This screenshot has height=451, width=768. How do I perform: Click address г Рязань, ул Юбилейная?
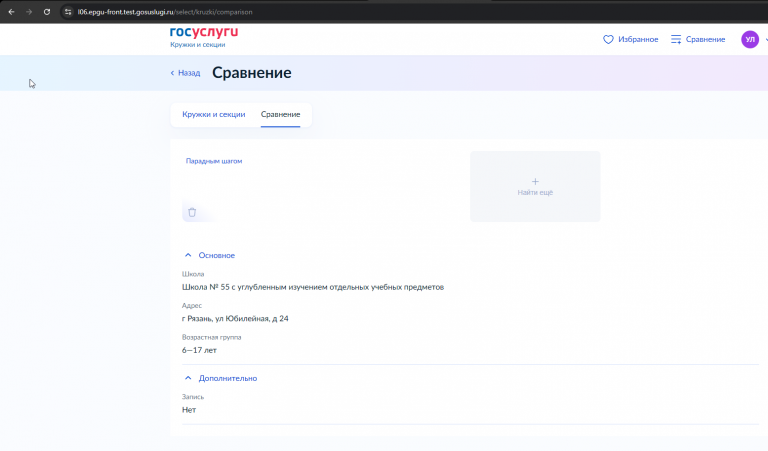coord(235,318)
